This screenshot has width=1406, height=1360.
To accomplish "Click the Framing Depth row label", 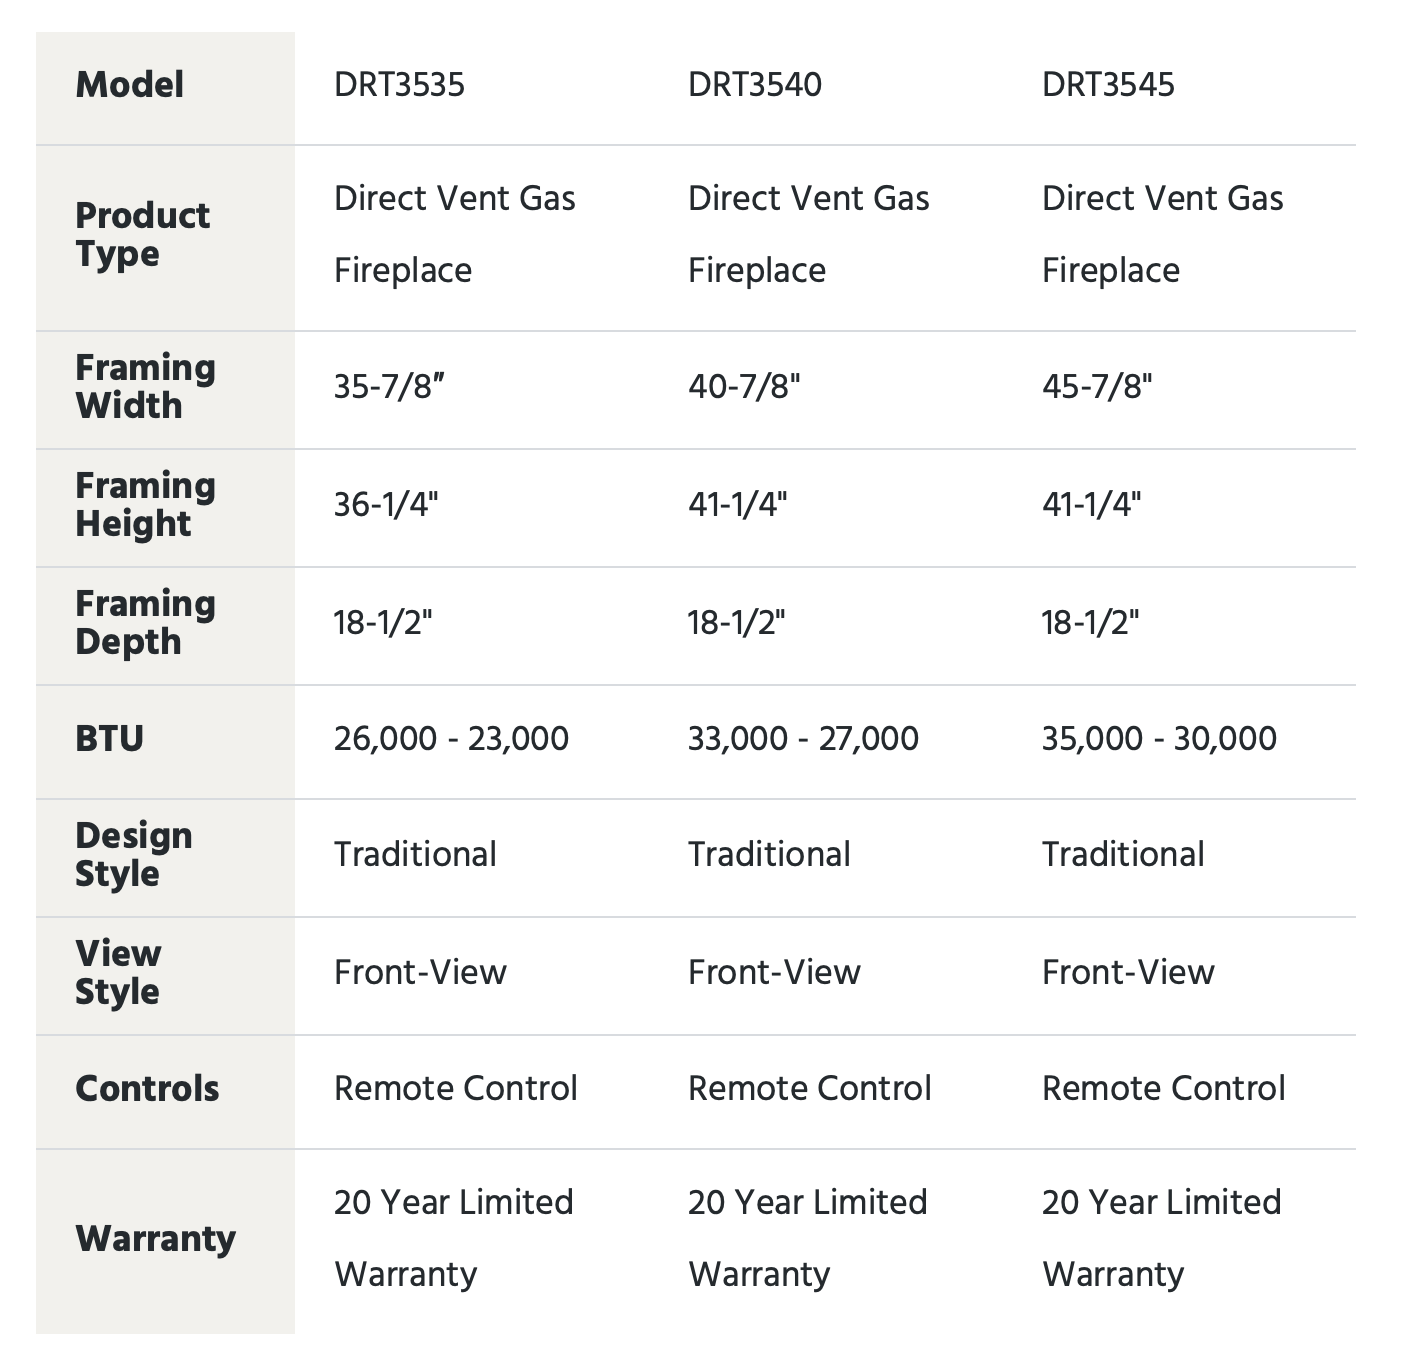I will (145, 623).
